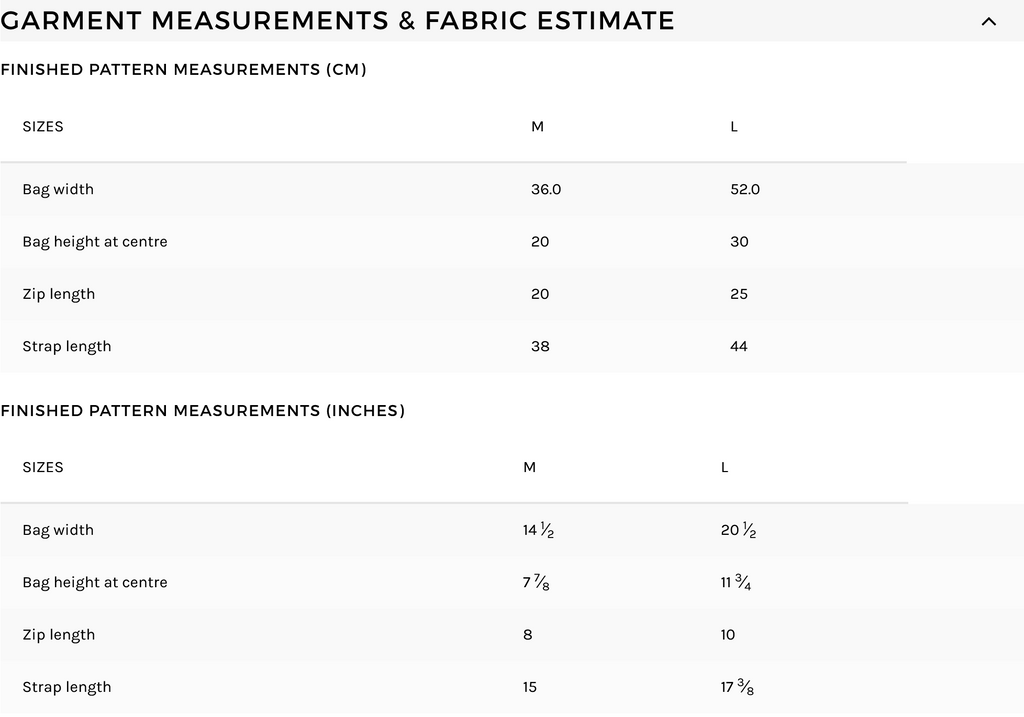Click the 36.0 bag width value
Screen dimensions: 1024x717
point(546,189)
